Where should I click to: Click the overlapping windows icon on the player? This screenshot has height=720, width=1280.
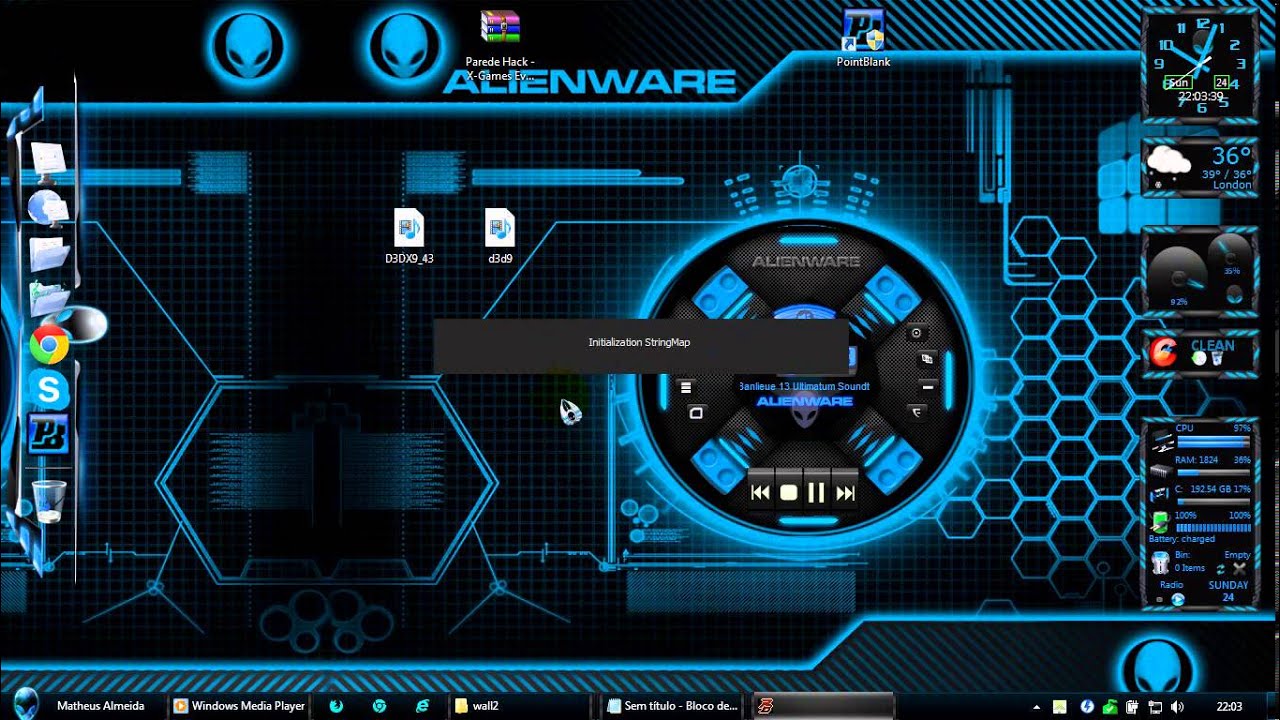point(926,358)
